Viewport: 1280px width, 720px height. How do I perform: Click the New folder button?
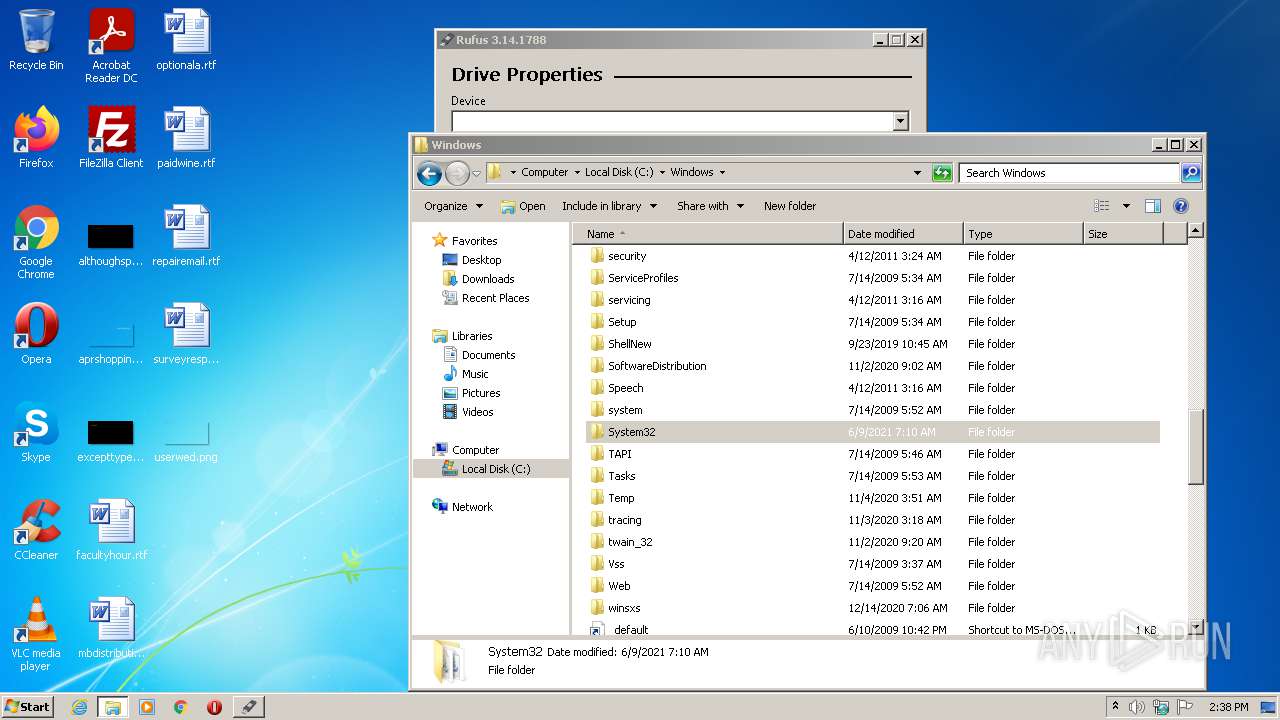point(790,206)
